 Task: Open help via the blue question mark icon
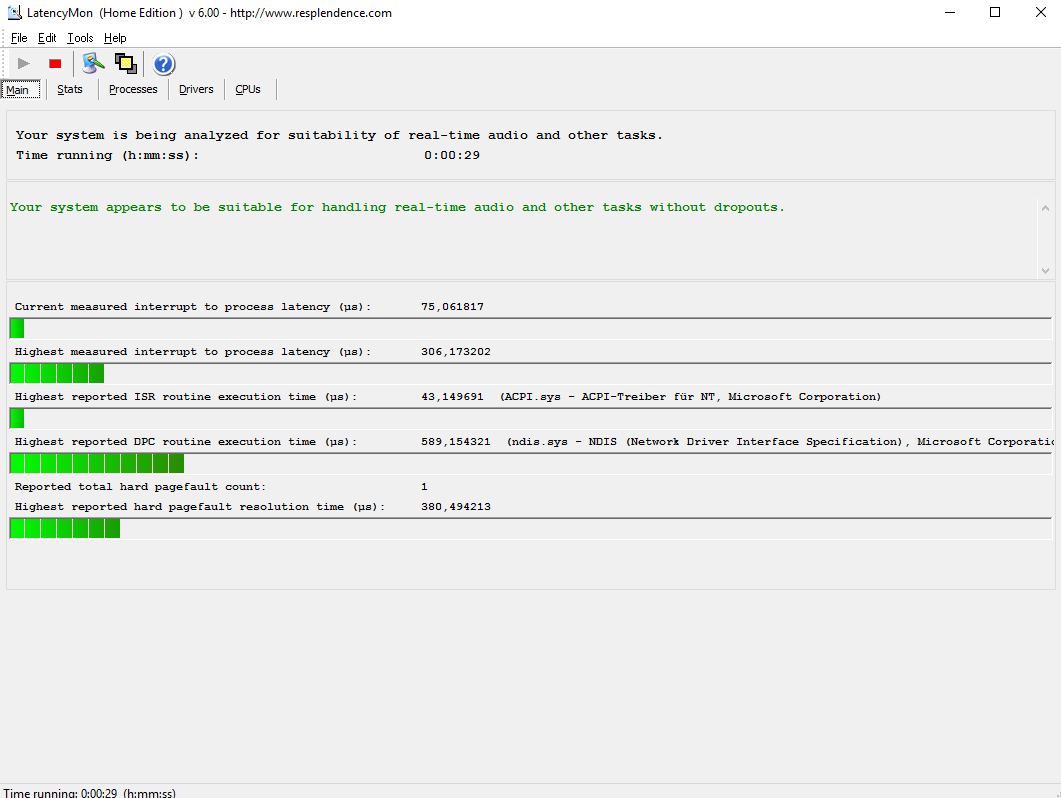pyautogui.click(x=164, y=64)
